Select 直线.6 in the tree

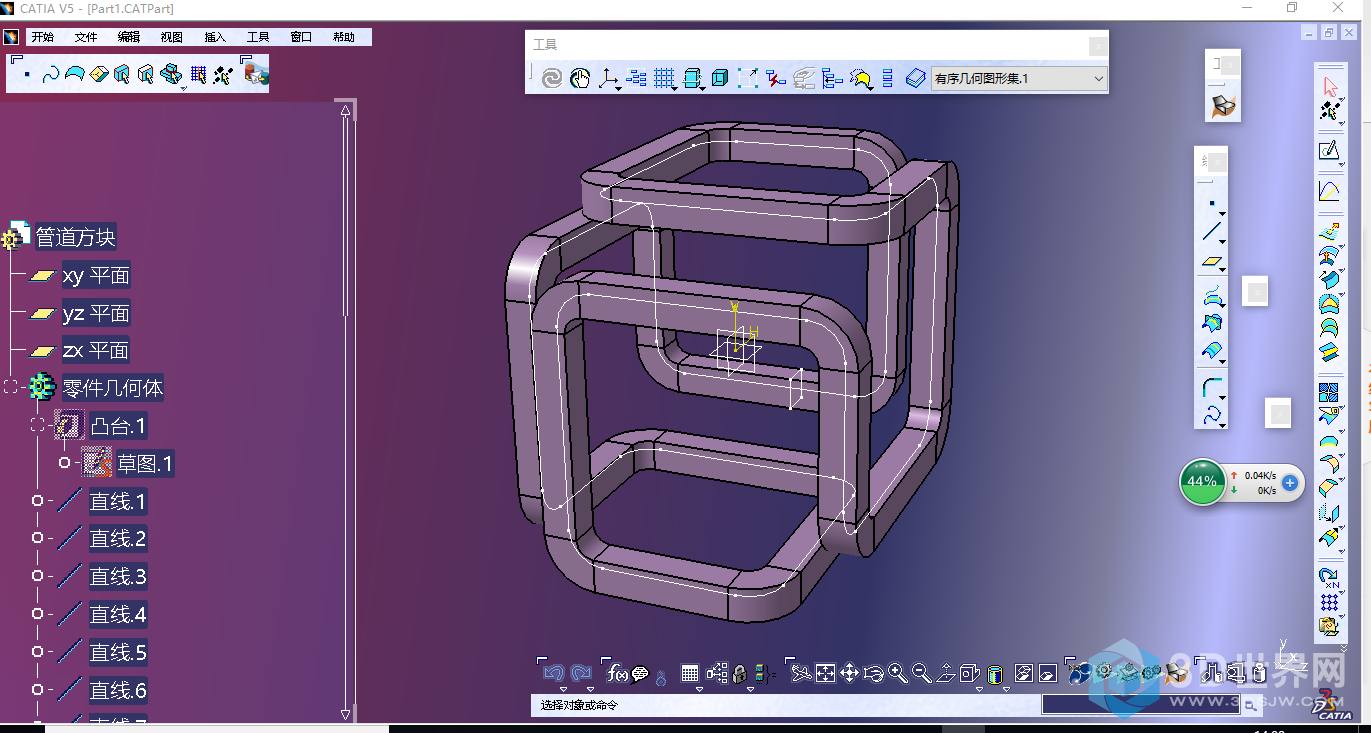[x=118, y=691]
